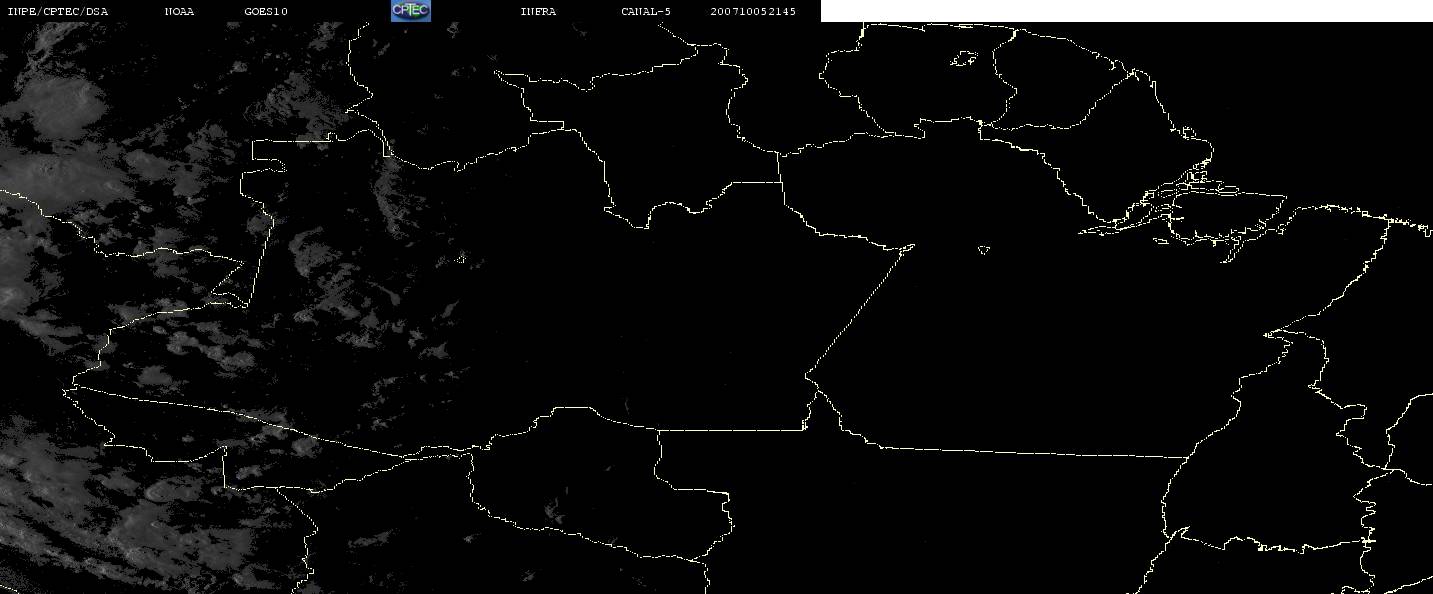Click the GOES10 satellite label
Viewport: 1433px width, 594px height.
point(266,11)
